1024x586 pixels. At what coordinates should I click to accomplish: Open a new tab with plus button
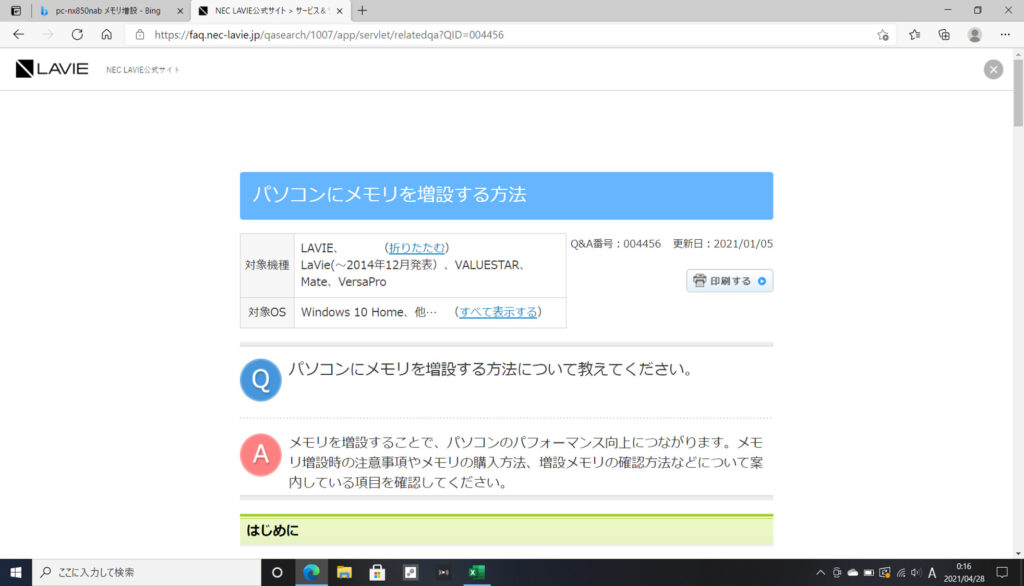click(x=362, y=10)
